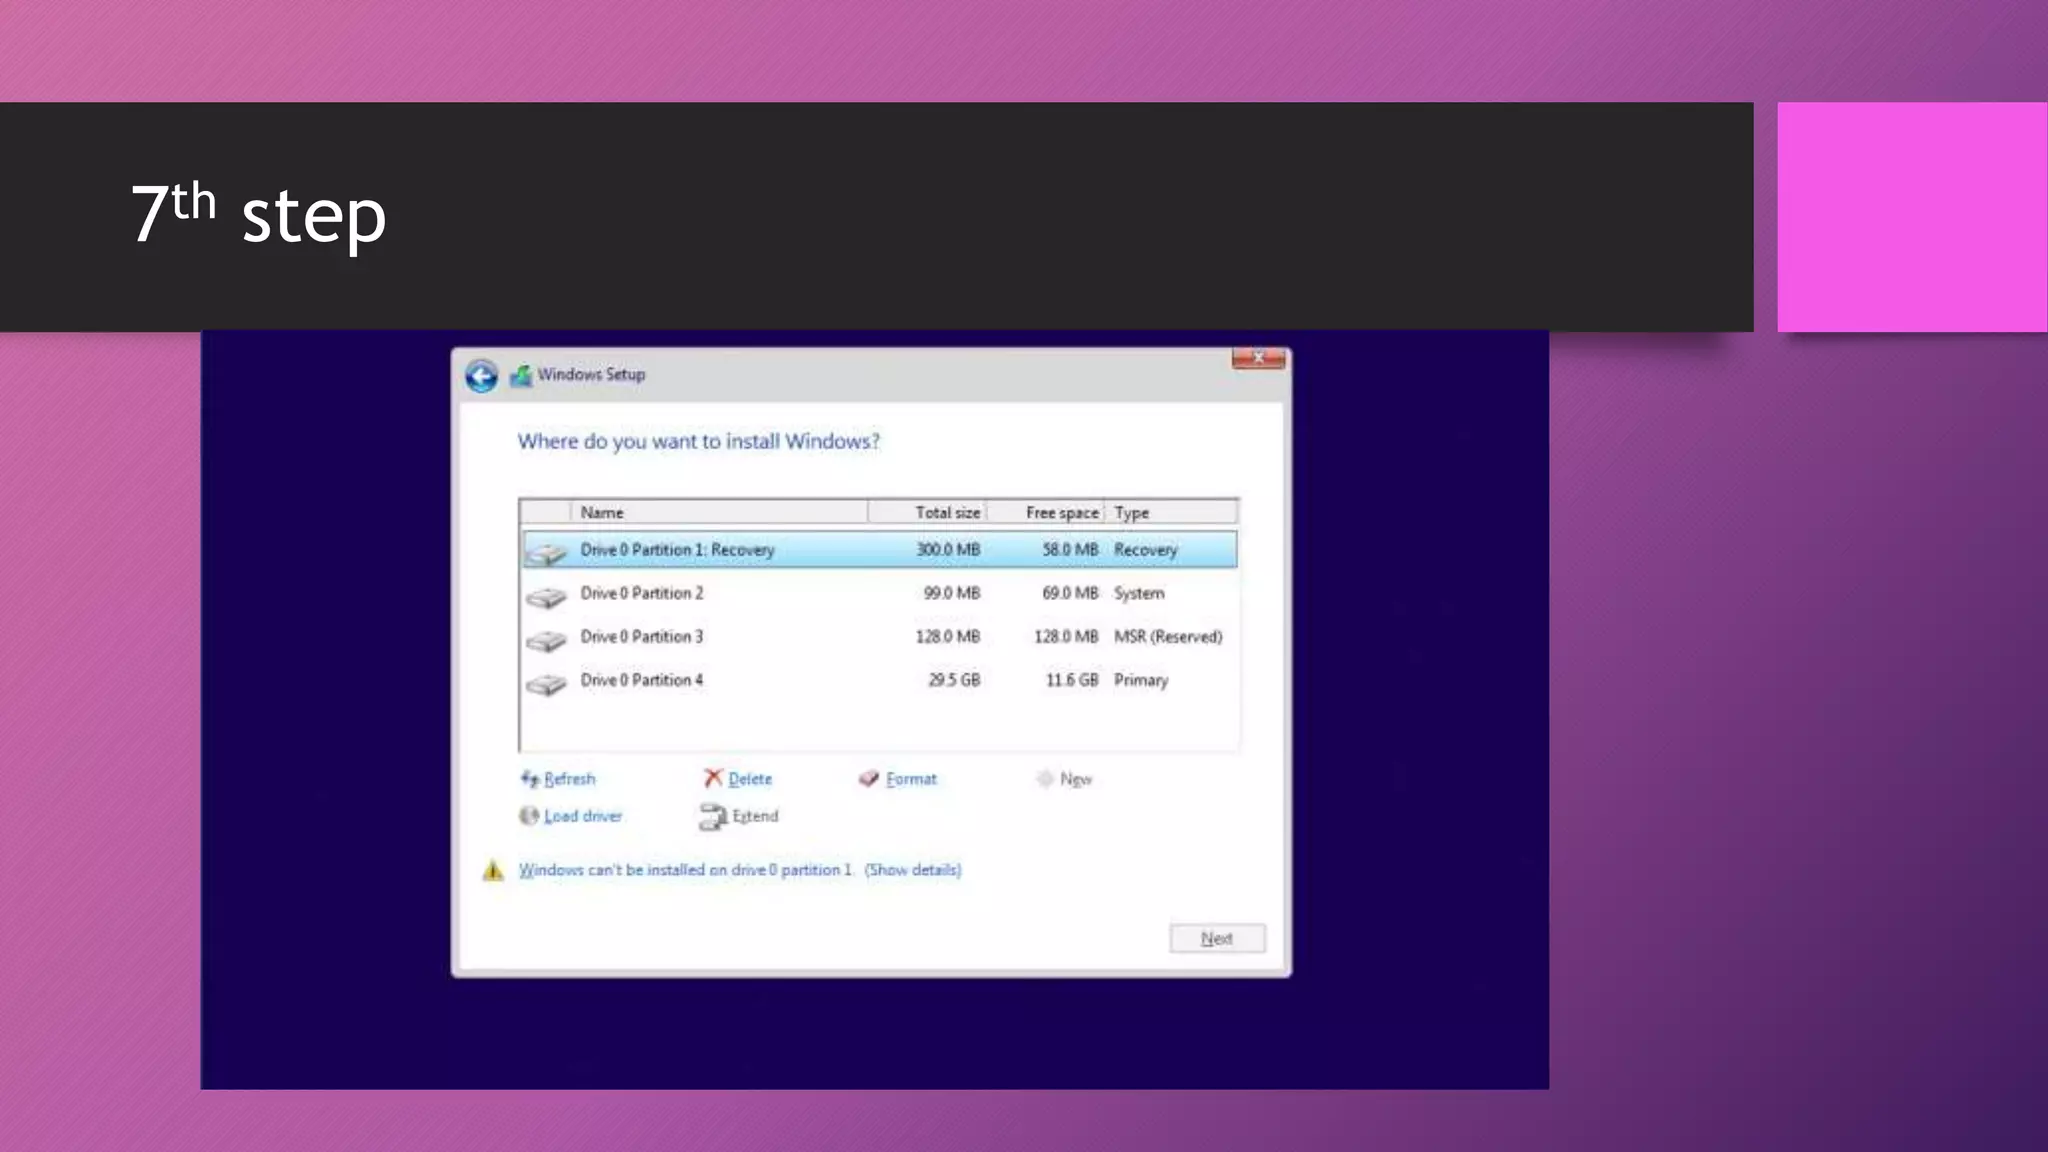Click the installation warning message link
The height and width of the screenshot is (1152, 2048).
[x=684, y=870]
